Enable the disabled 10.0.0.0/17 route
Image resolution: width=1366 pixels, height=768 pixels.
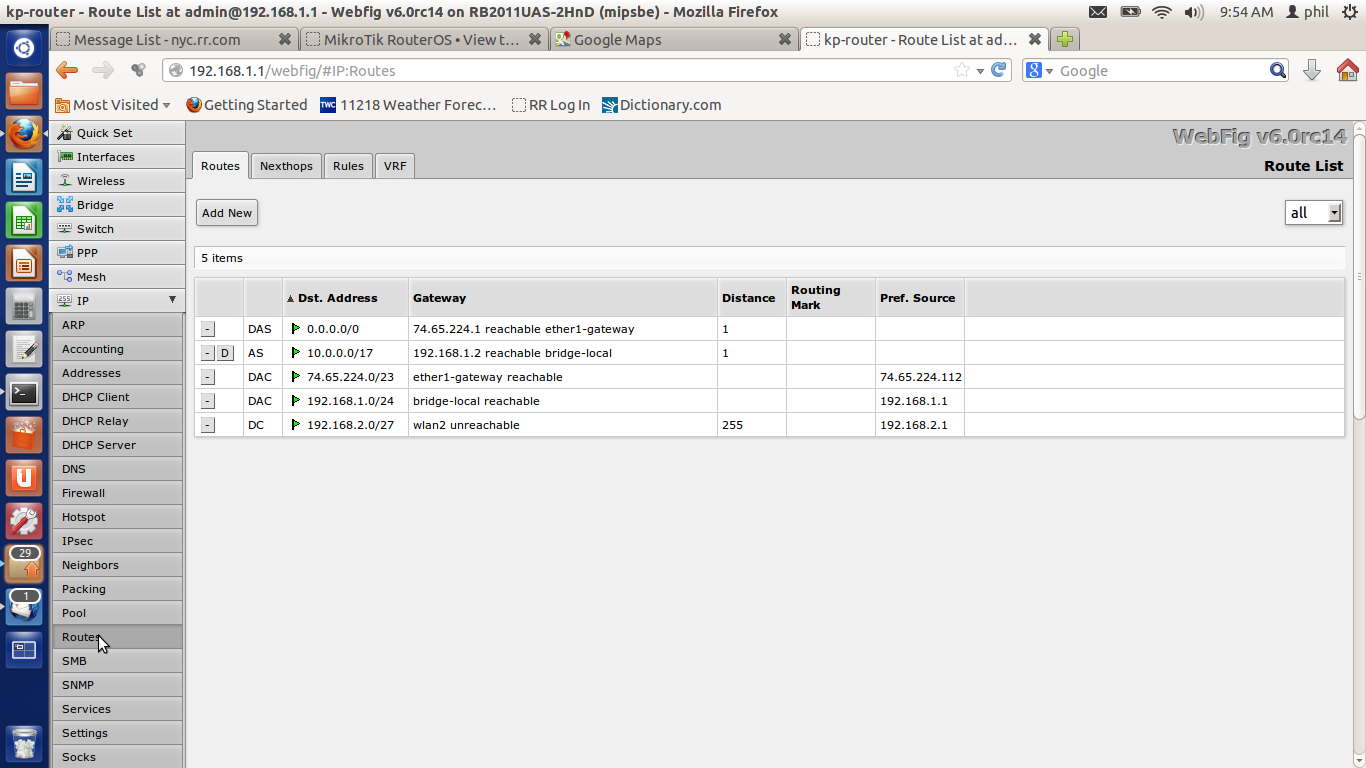224,352
